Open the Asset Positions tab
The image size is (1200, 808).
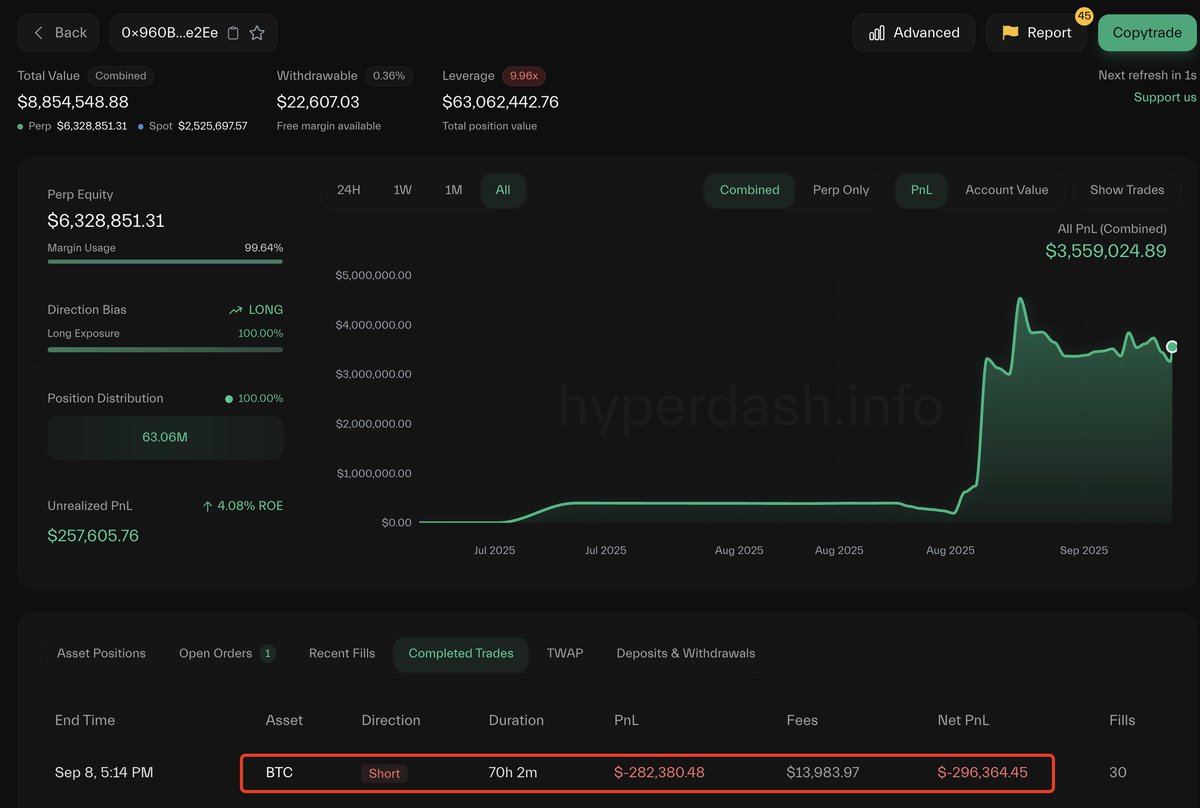[101, 654]
